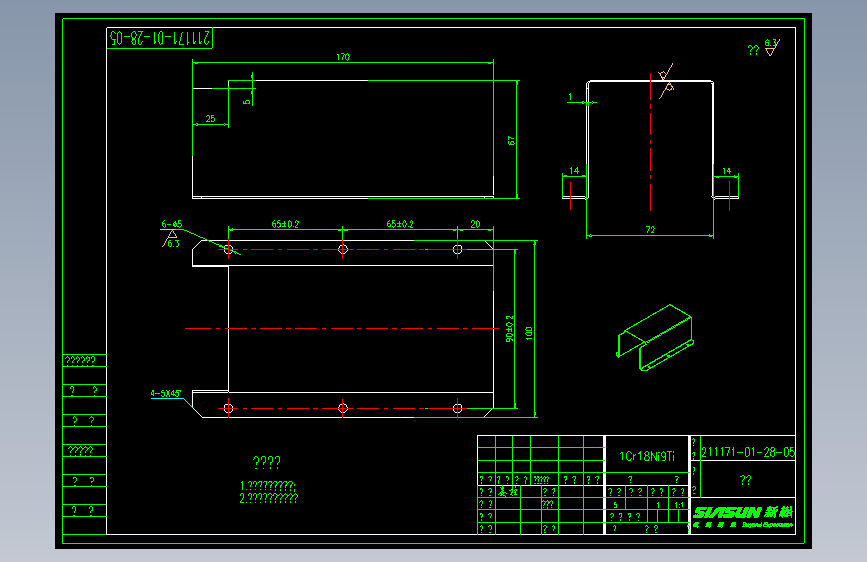867x562 pixels.
Task: Select the 1 thickness dimension in side view
Action: 570,97
